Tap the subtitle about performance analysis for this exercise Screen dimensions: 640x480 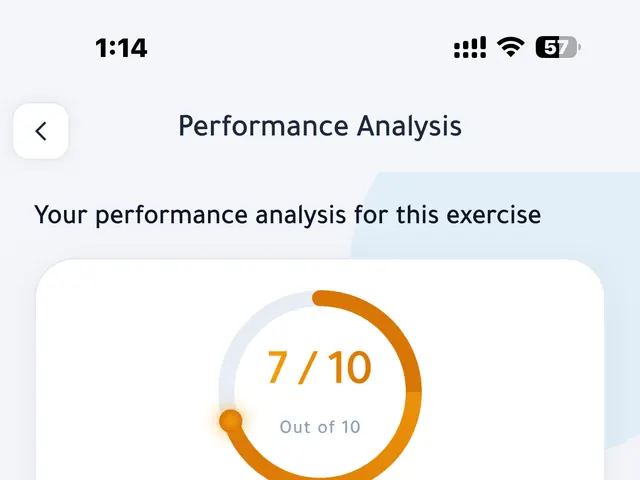tap(288, 215)
